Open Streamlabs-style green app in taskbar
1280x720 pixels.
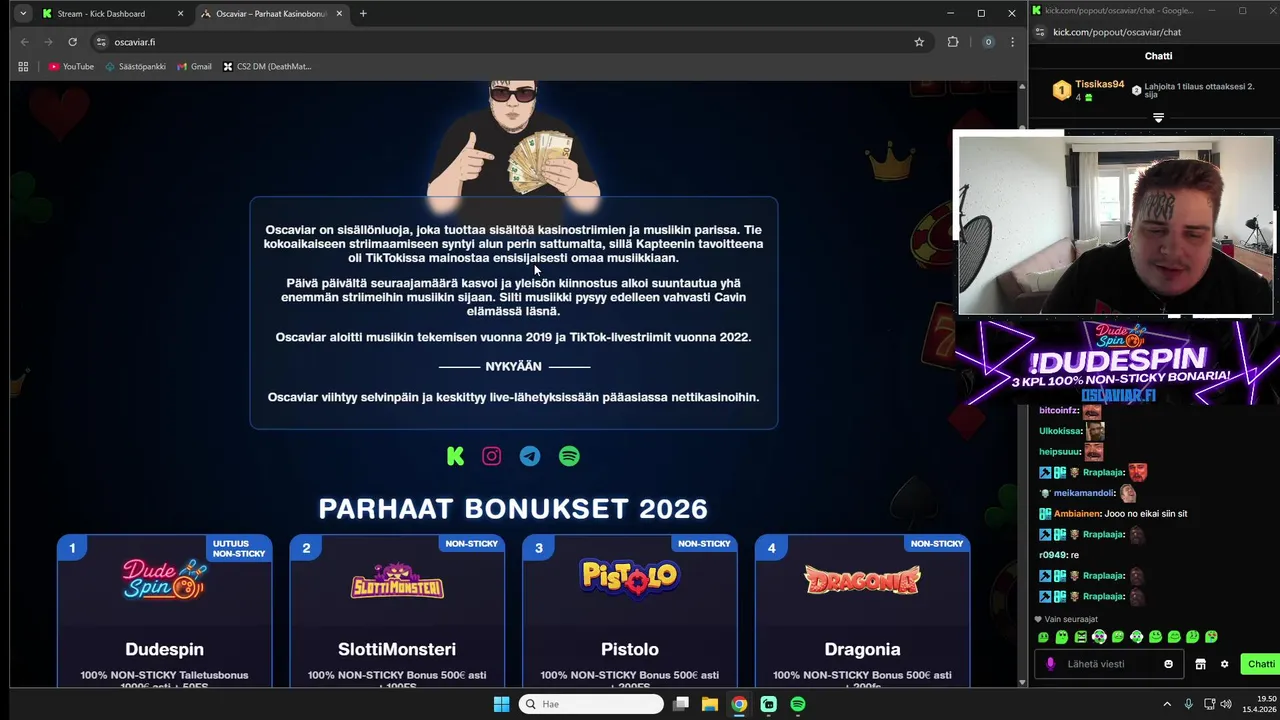pyautogui.click(x=768, y=704)
